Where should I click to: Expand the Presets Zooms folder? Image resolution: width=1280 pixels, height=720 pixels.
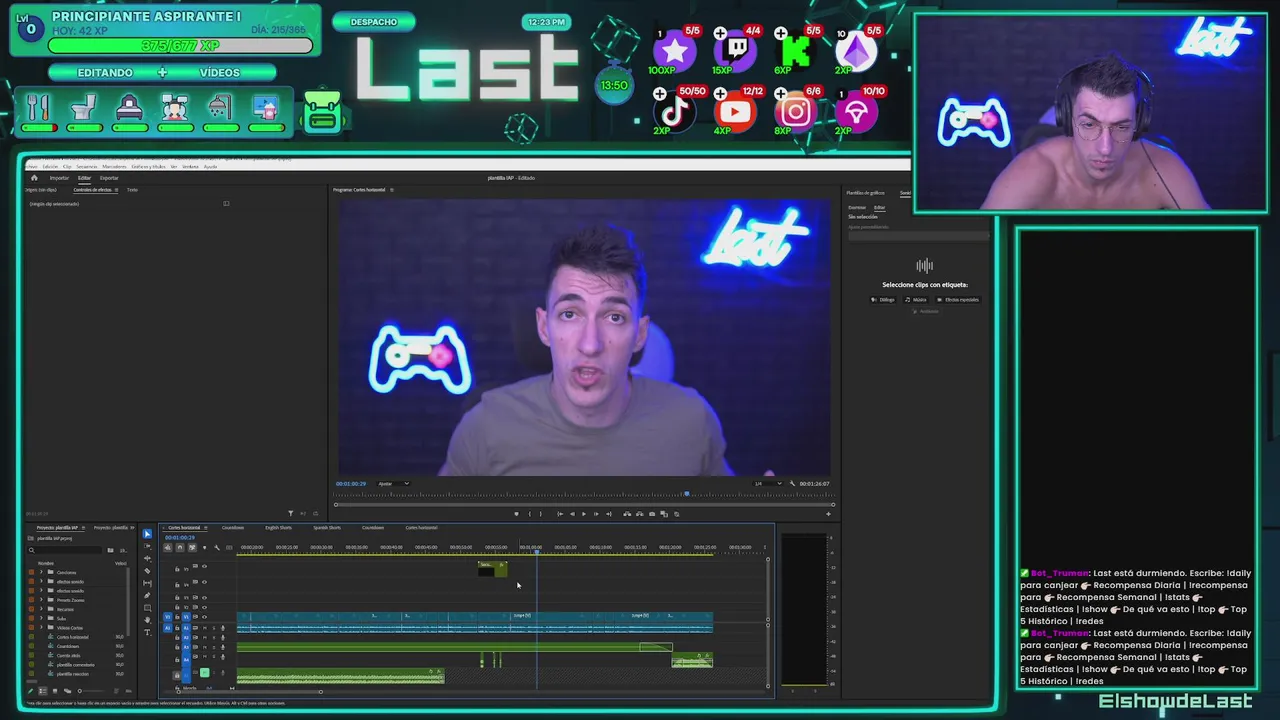(x=41, y=600)
